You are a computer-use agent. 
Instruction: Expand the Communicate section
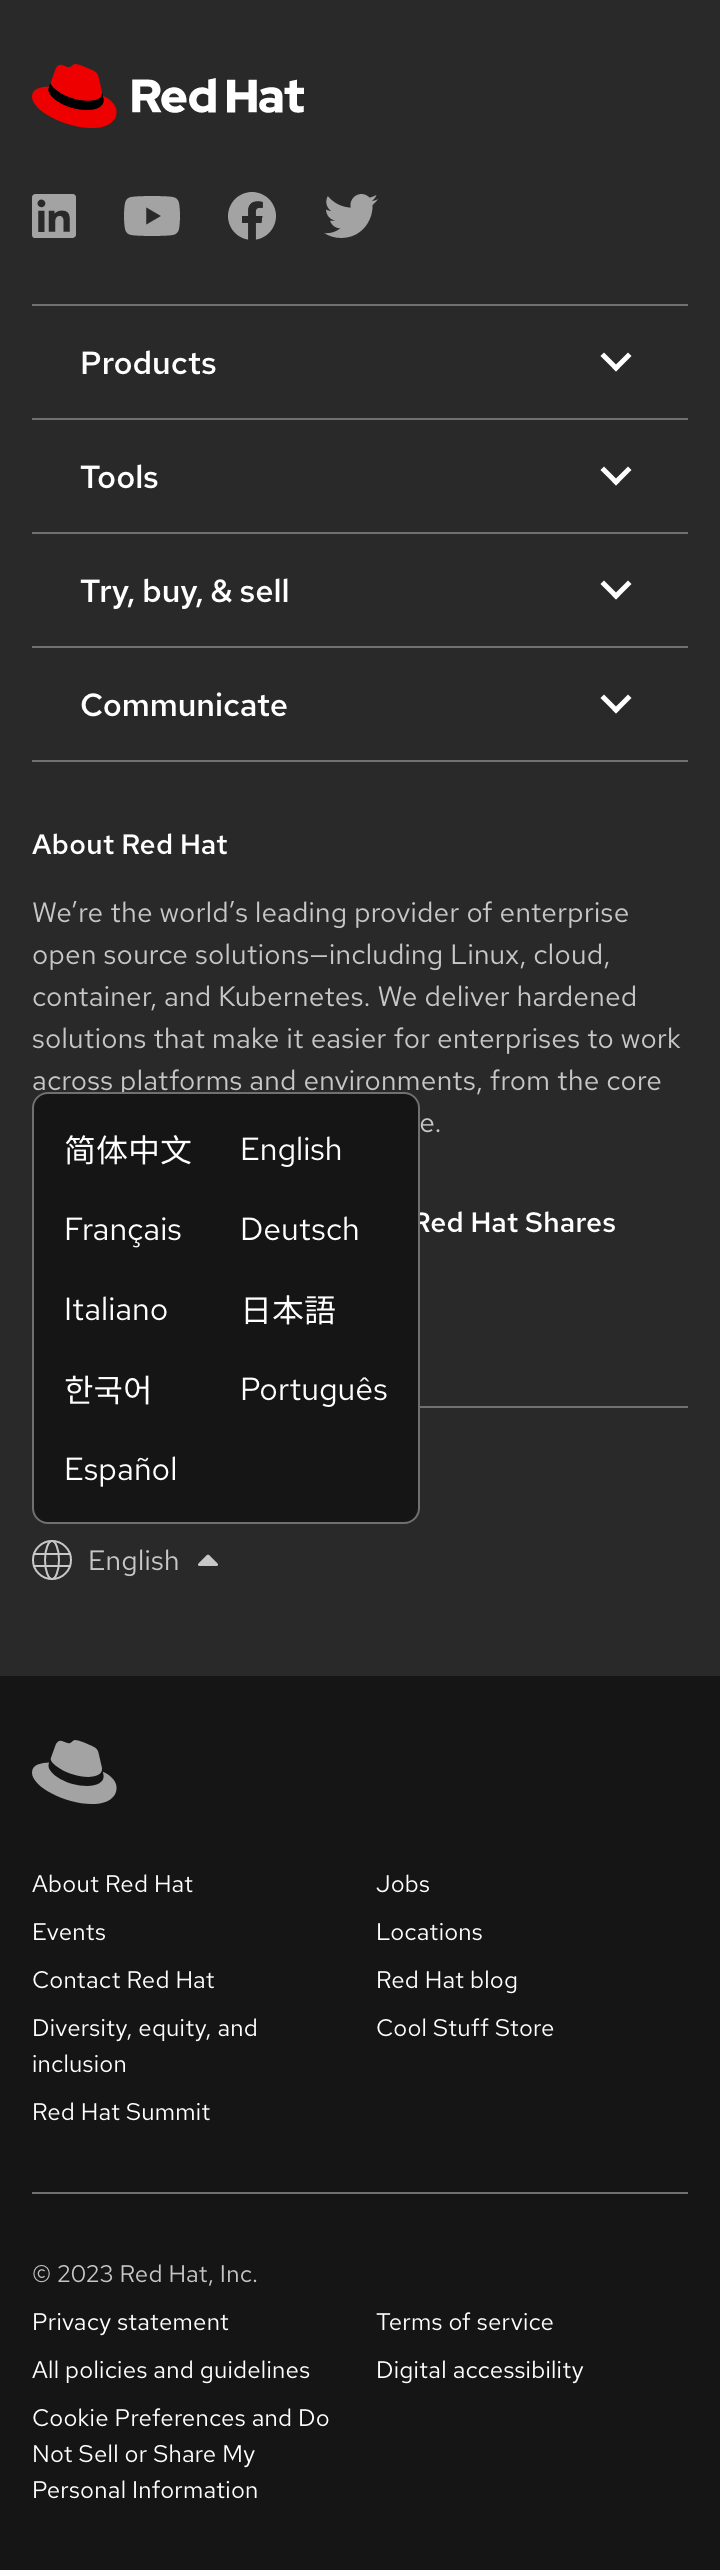tap(360, 704)
